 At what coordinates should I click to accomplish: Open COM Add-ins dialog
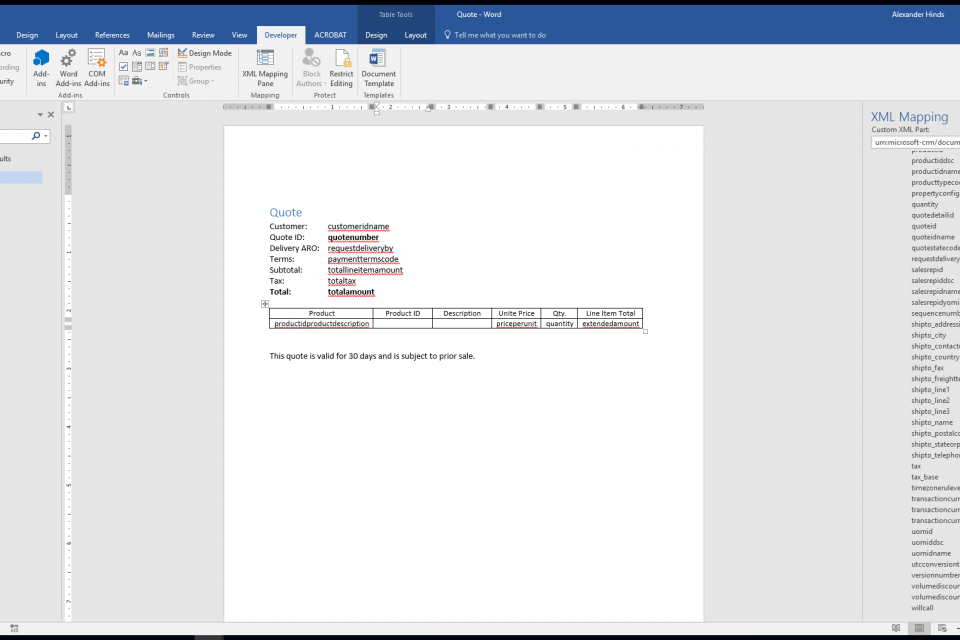[97, 66]
